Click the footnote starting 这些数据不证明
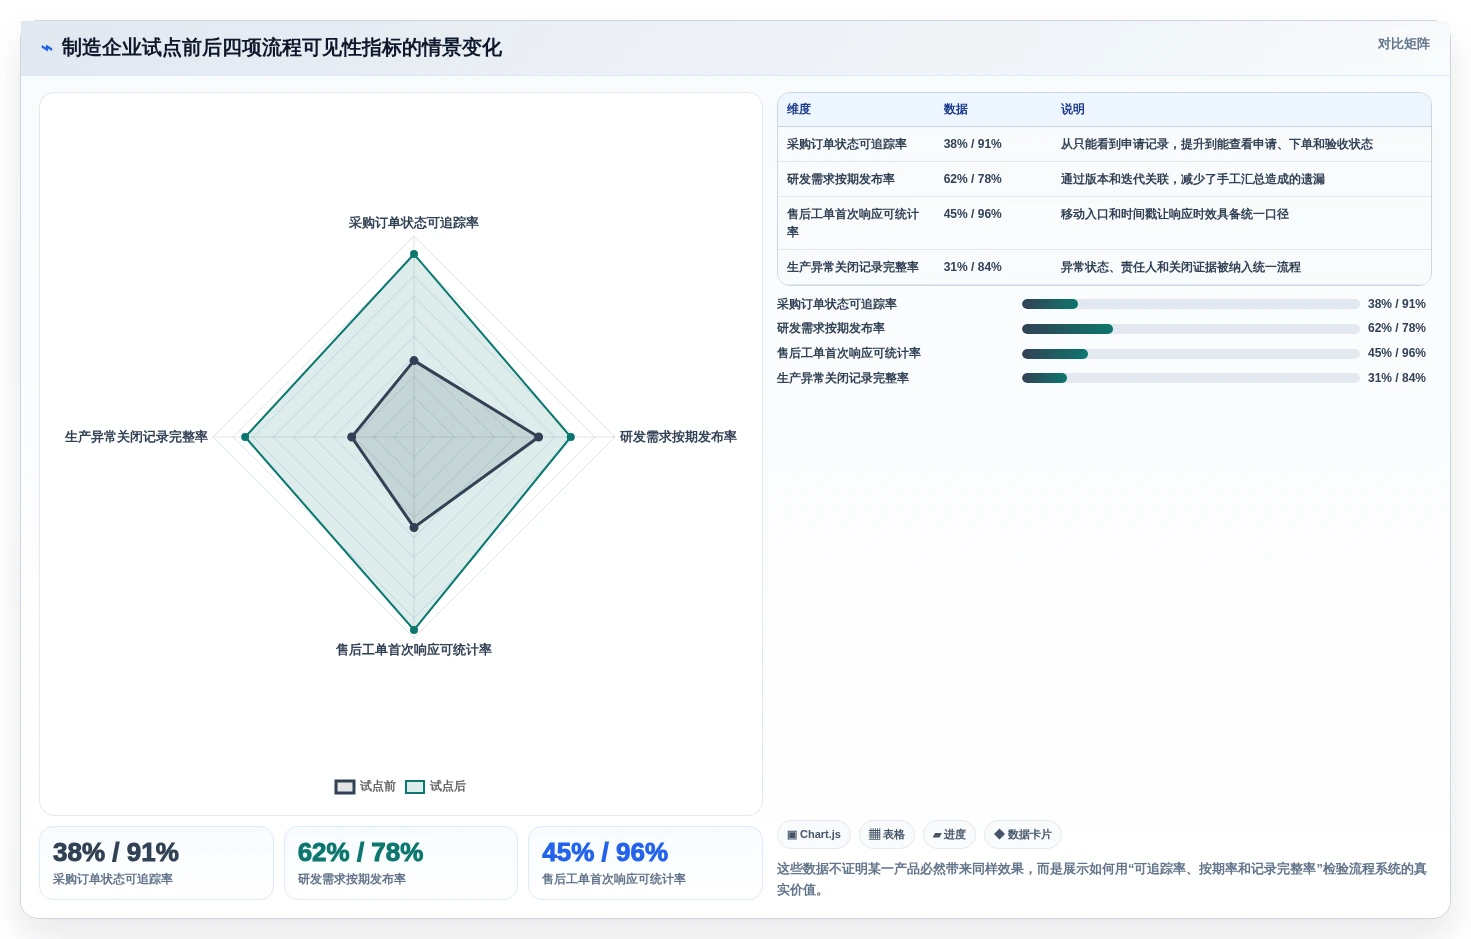Image resolution: width=1471 pixels, height=939 pixels. tap(1102, 879)
